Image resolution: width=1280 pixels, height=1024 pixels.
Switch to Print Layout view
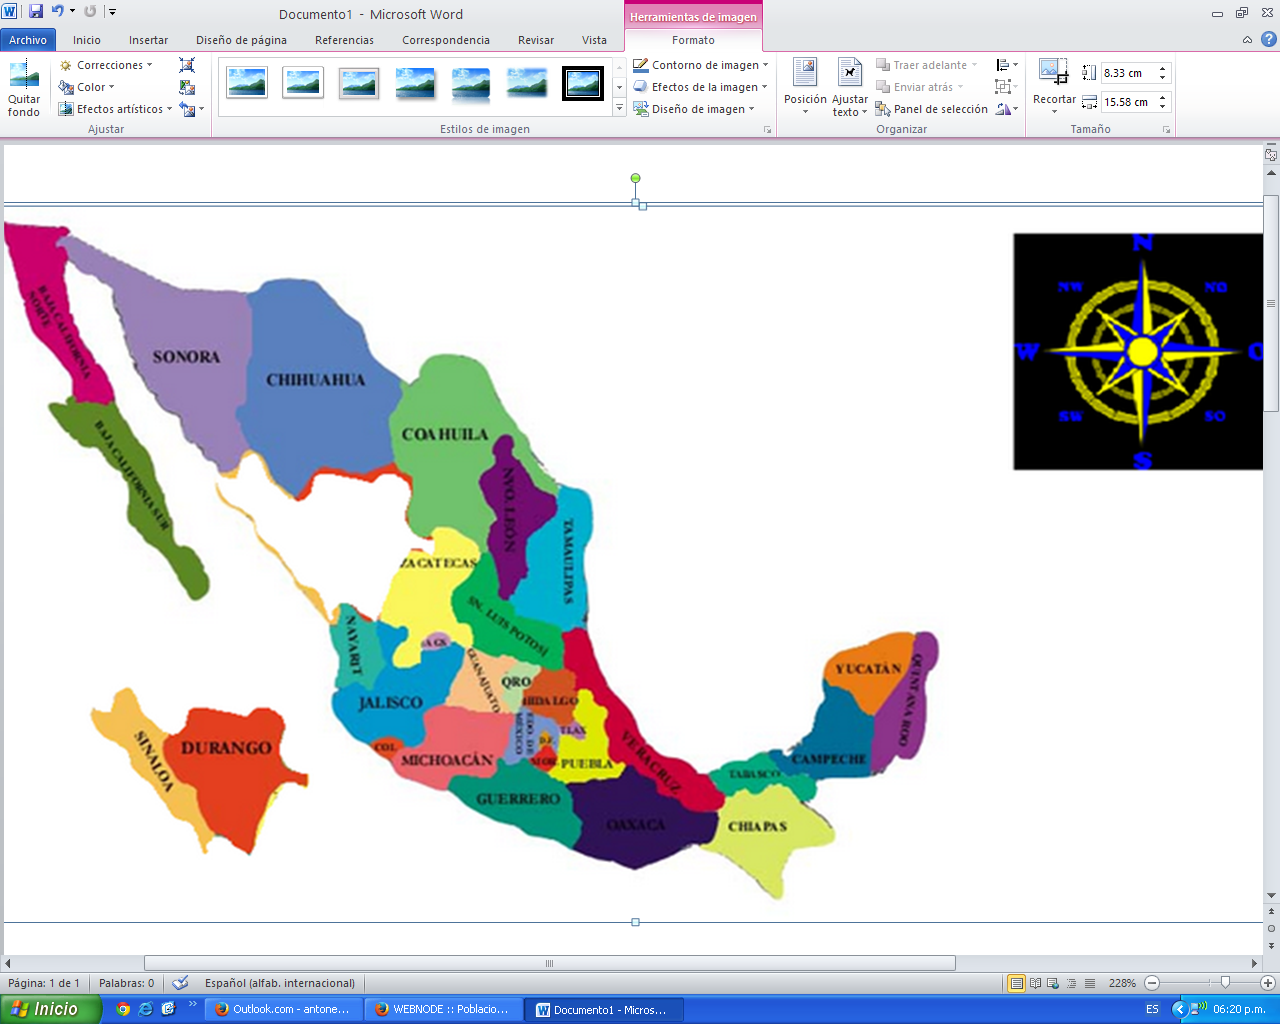point(1017,983)
